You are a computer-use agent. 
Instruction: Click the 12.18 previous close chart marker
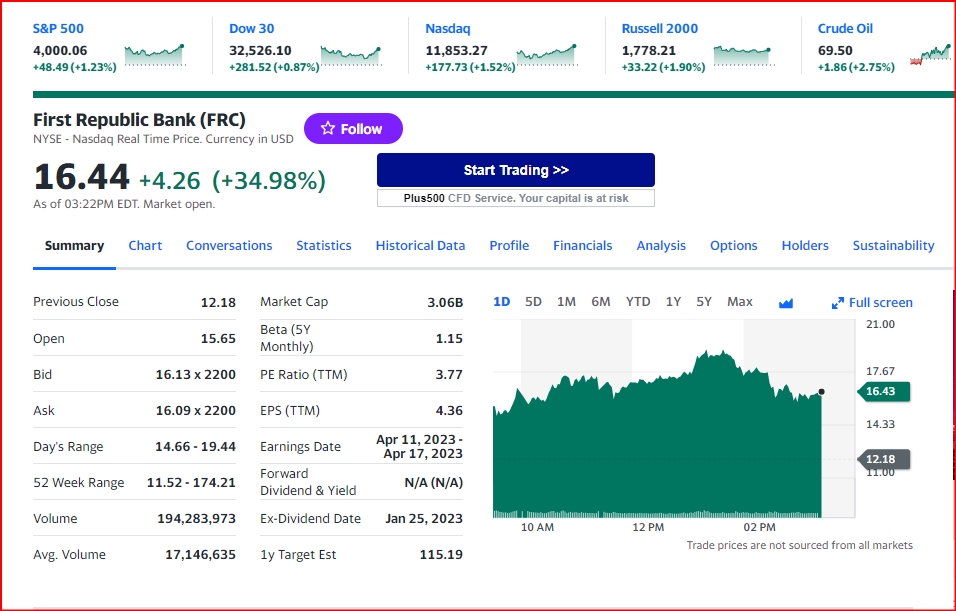883,459
